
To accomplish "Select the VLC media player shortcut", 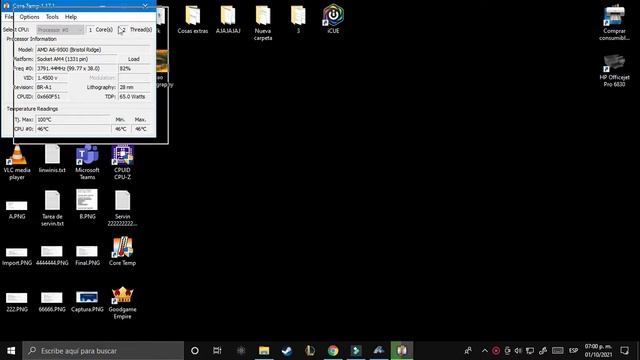I will [x=17, y=162].
